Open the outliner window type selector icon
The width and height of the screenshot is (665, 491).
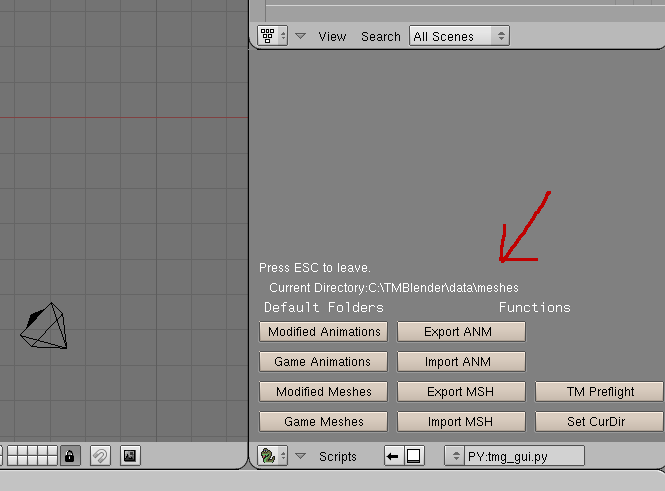coord(272,36)
